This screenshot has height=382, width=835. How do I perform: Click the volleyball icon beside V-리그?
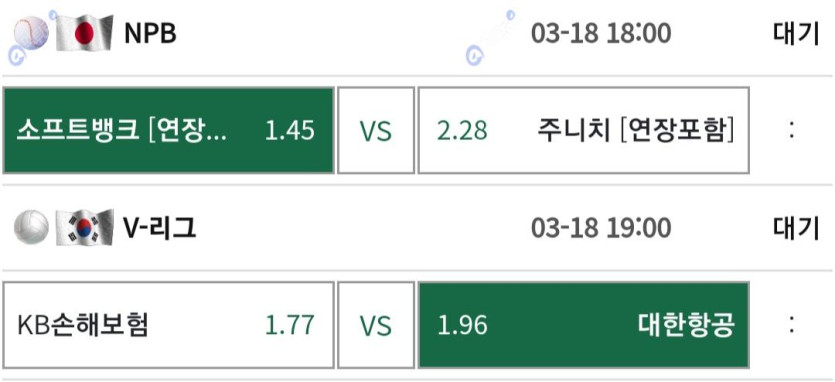[x=31, y=227]
